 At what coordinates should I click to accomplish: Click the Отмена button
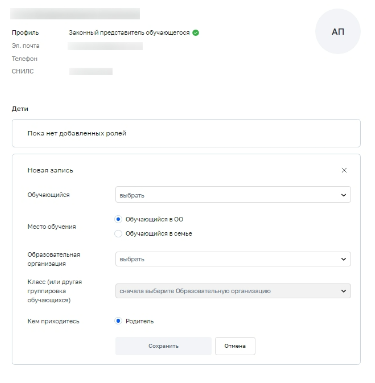pos(235,346)
